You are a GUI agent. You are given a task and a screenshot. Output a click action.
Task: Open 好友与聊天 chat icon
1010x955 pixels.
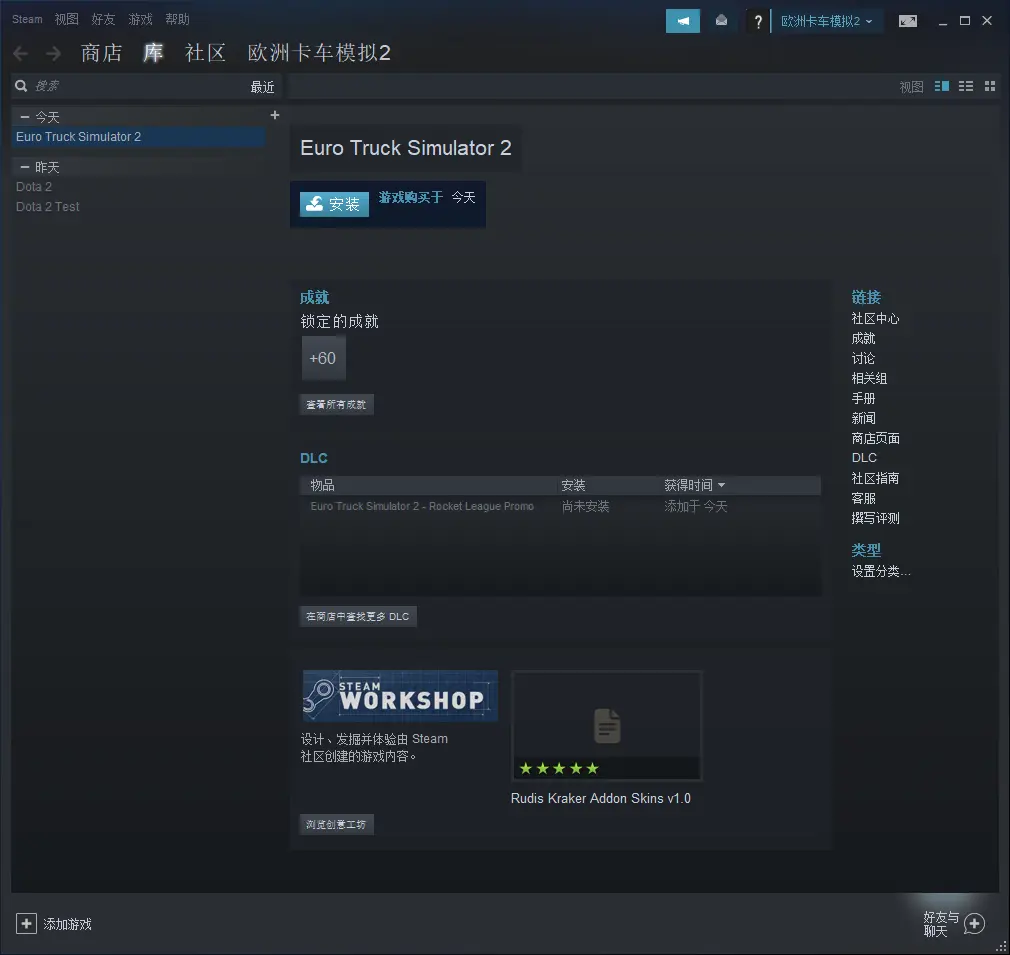coord(975,924)
